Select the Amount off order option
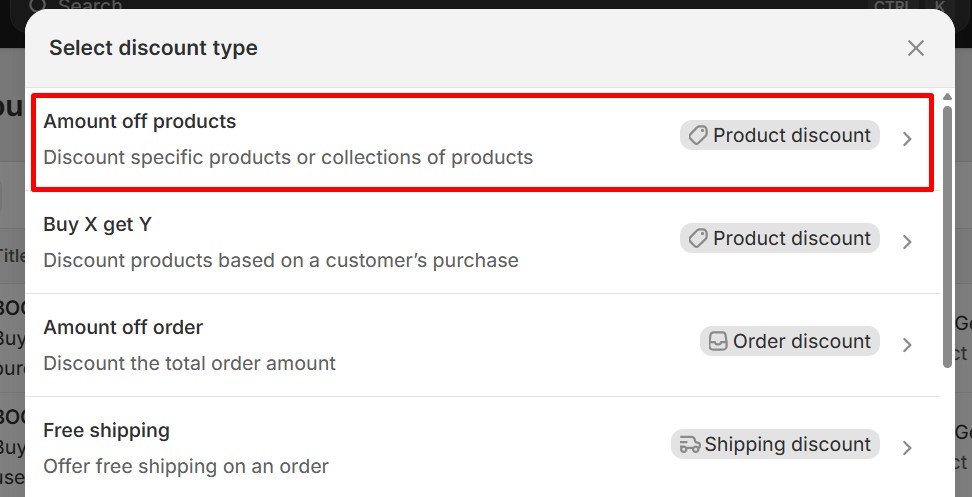The width and height of the screenshot is (972, 497). (123, 328)
